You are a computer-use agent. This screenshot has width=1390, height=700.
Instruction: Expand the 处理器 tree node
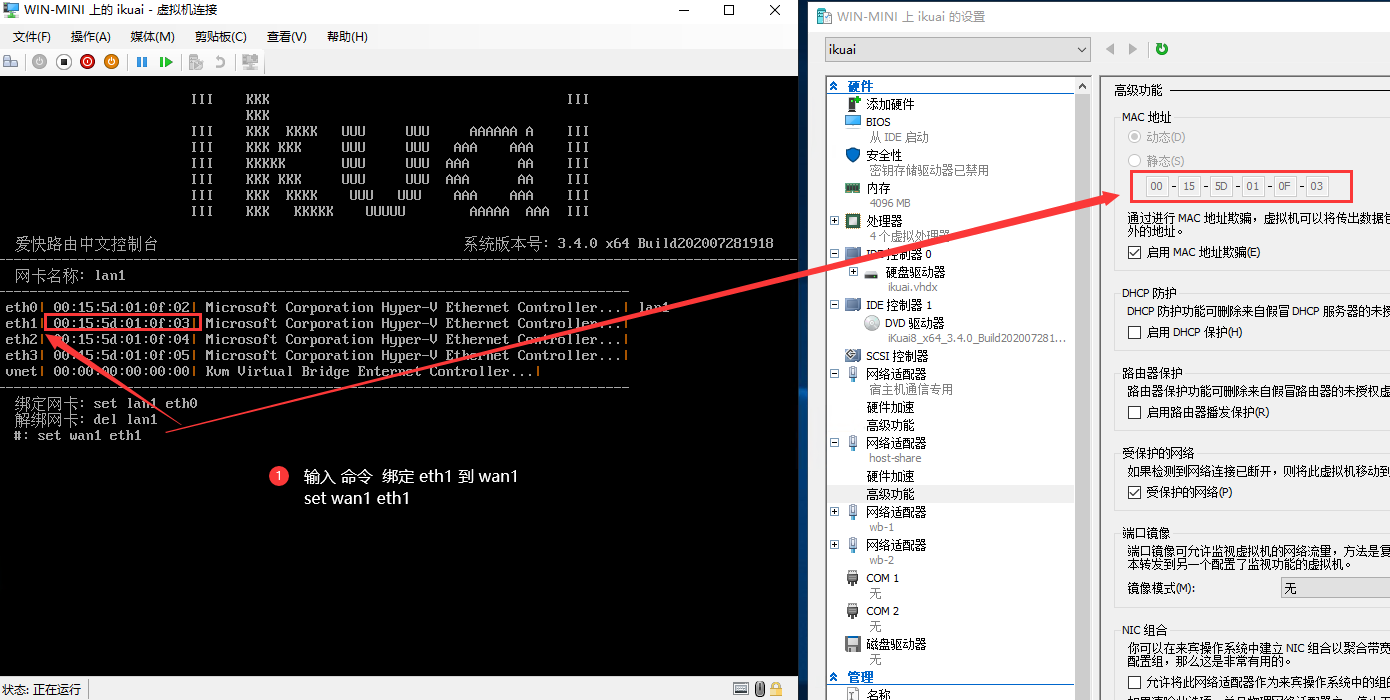pos(834,221)
